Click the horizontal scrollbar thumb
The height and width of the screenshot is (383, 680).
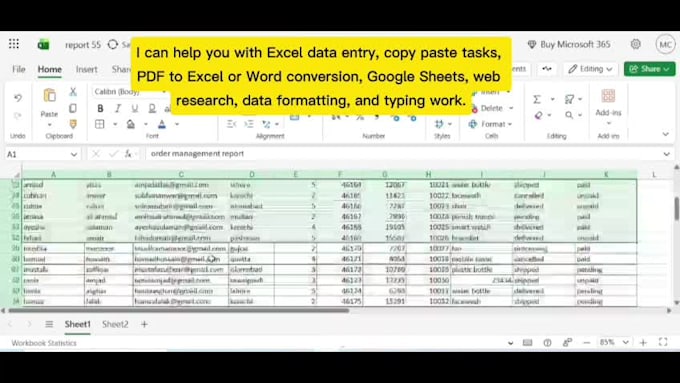(179, 311)
